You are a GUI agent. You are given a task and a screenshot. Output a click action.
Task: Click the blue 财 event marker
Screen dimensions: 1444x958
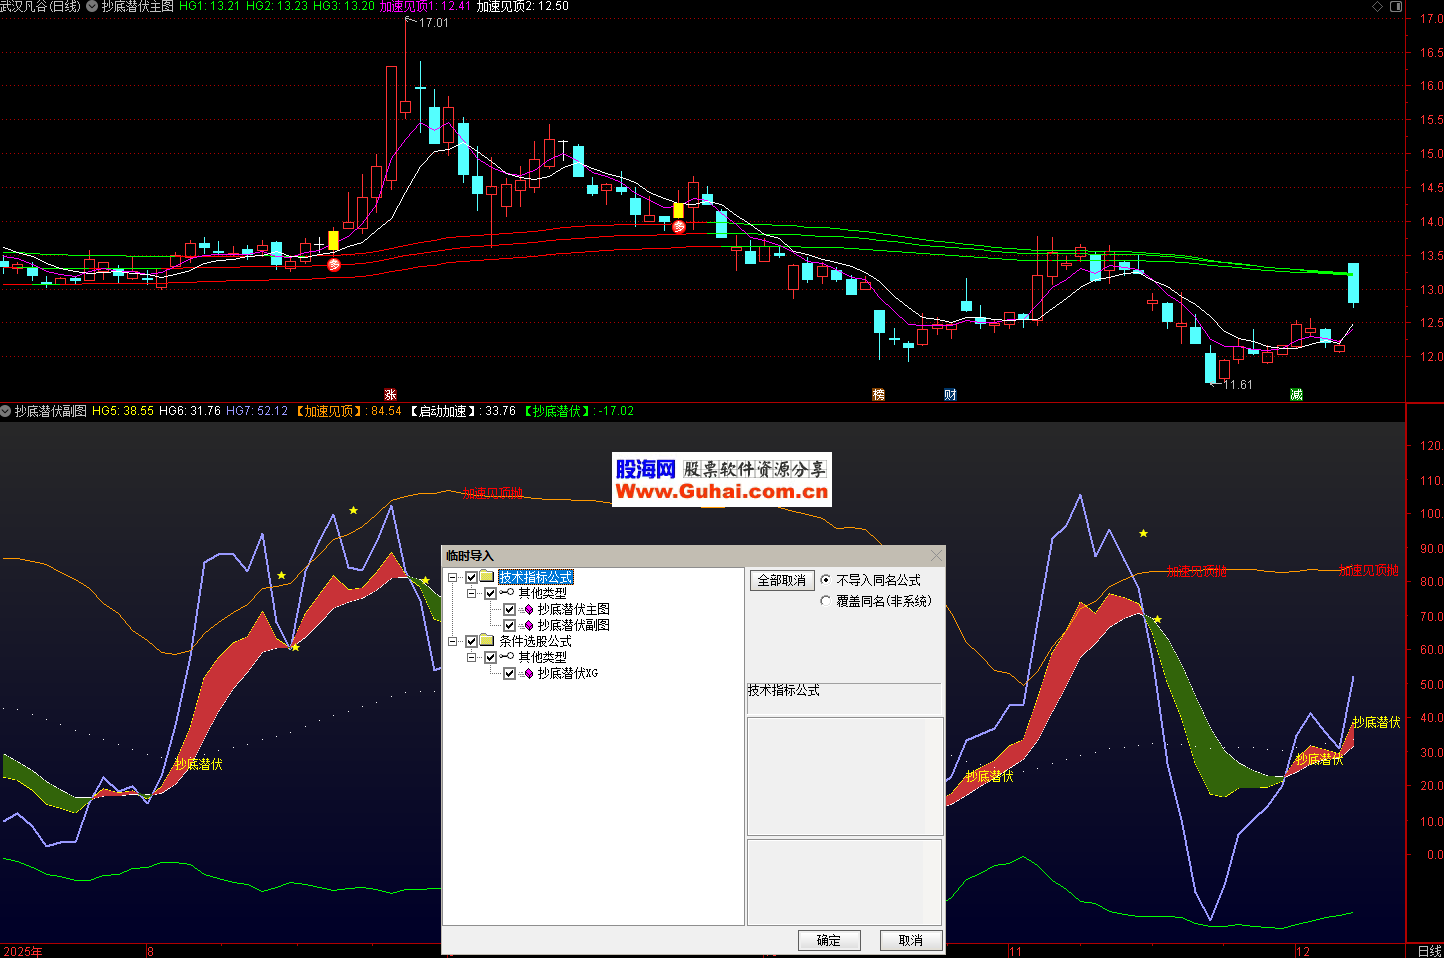[x=950, y=395]
